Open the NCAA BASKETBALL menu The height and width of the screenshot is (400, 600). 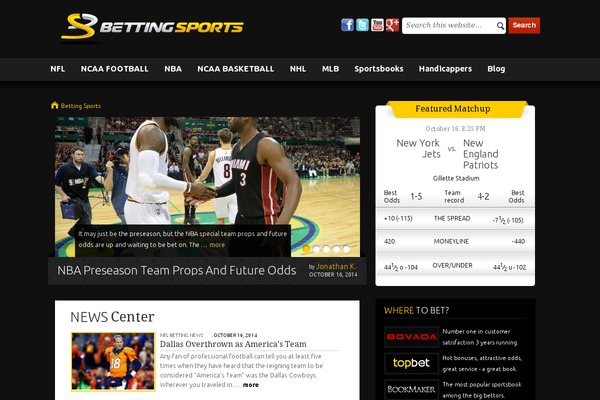pyautogui.click(x=235, y=69)
